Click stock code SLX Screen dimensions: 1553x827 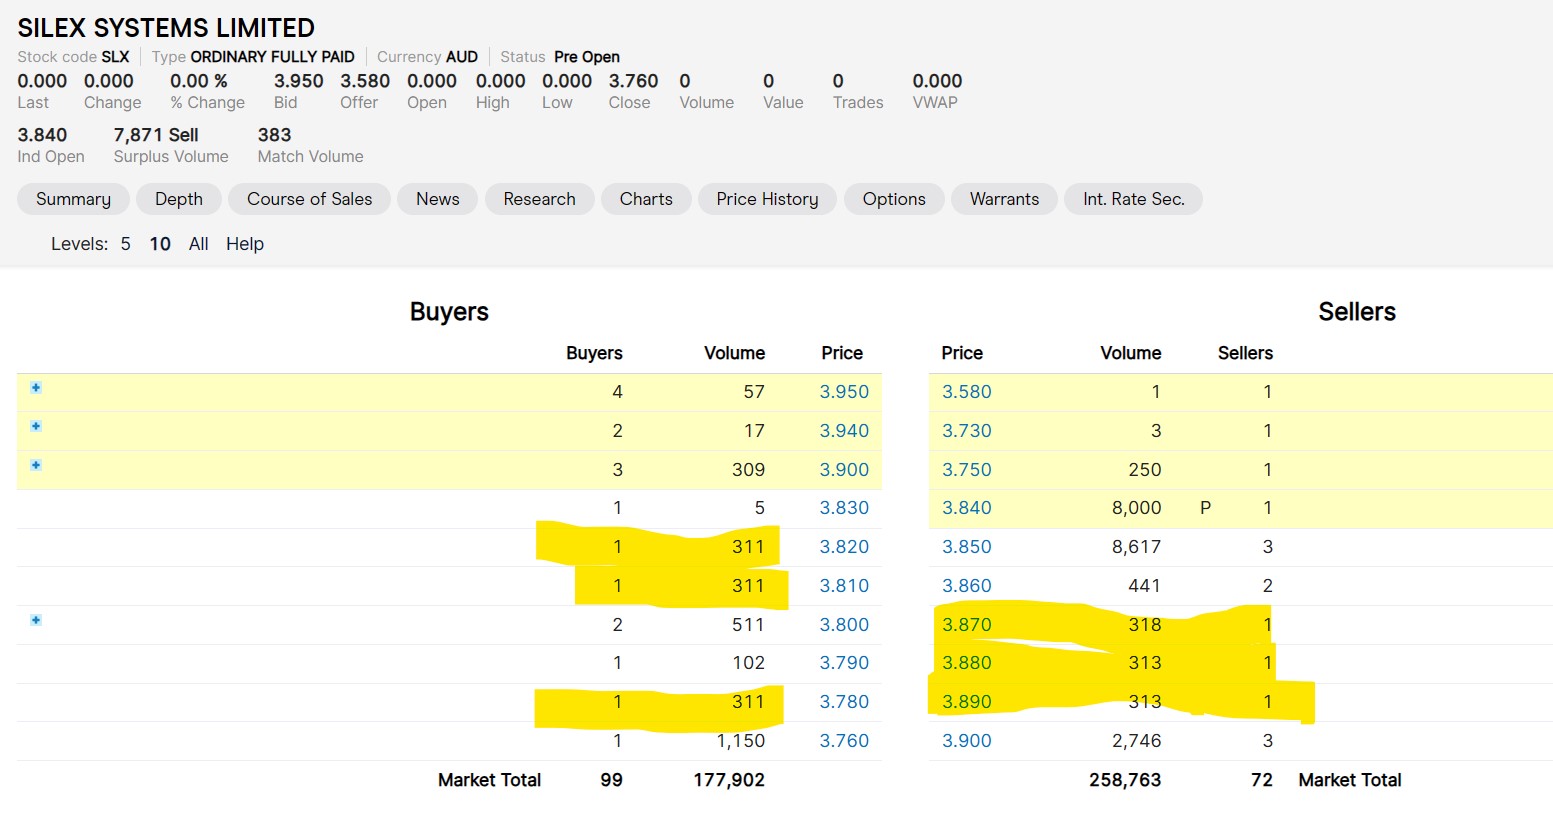[116, 57]
